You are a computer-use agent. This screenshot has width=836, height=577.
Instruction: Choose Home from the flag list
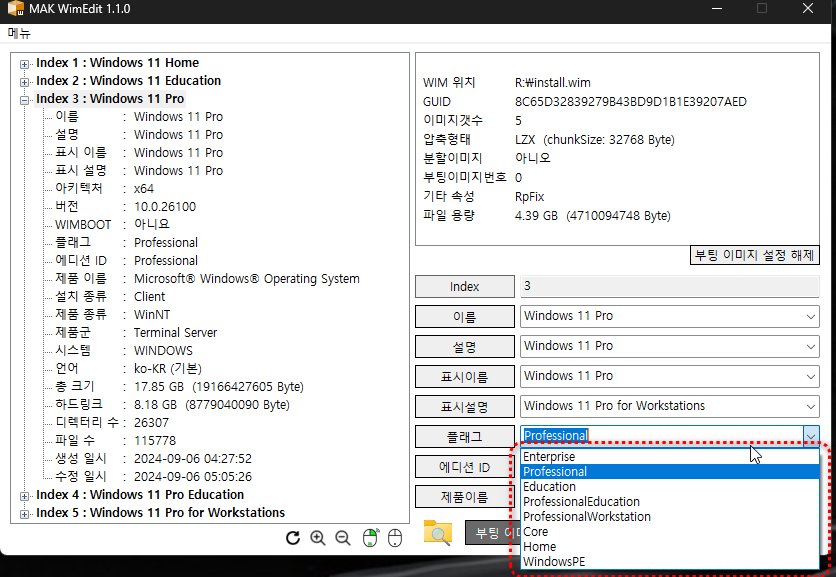670,546
